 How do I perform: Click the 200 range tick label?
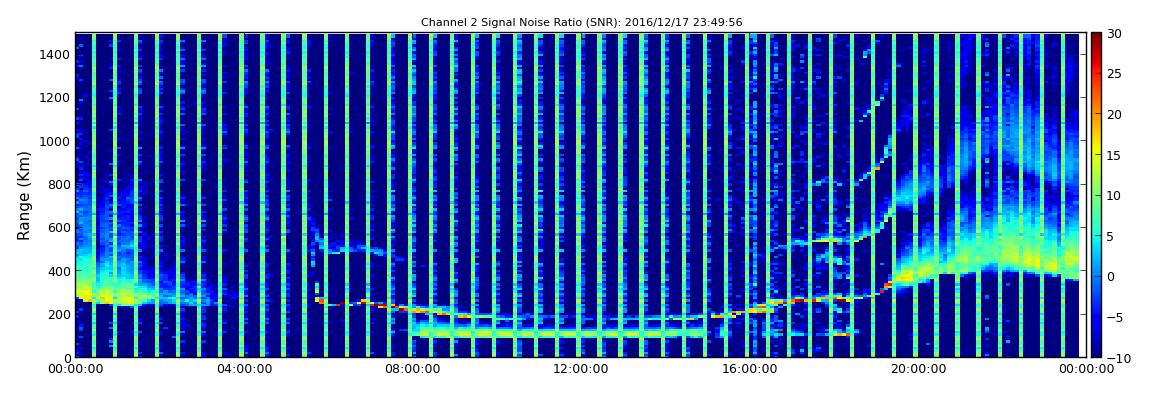59,314
